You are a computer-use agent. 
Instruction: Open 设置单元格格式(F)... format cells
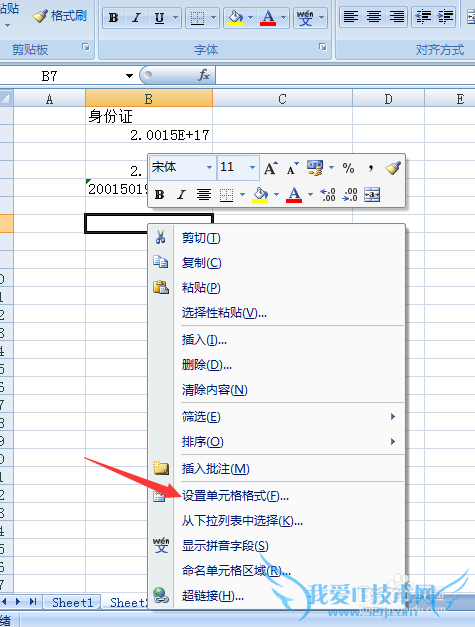277,496
